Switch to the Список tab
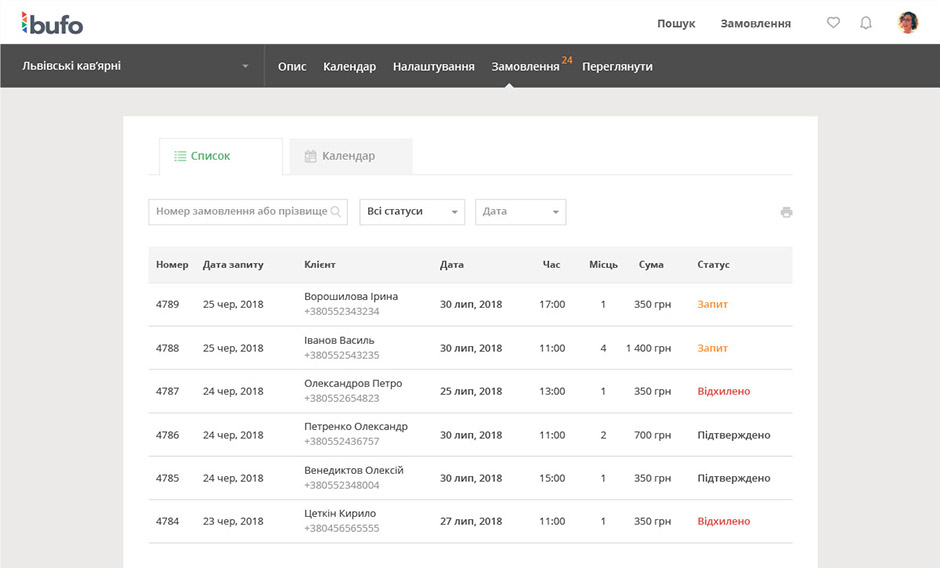The width and height of the screenshot is (940, 568). click(x=203, y=156)
